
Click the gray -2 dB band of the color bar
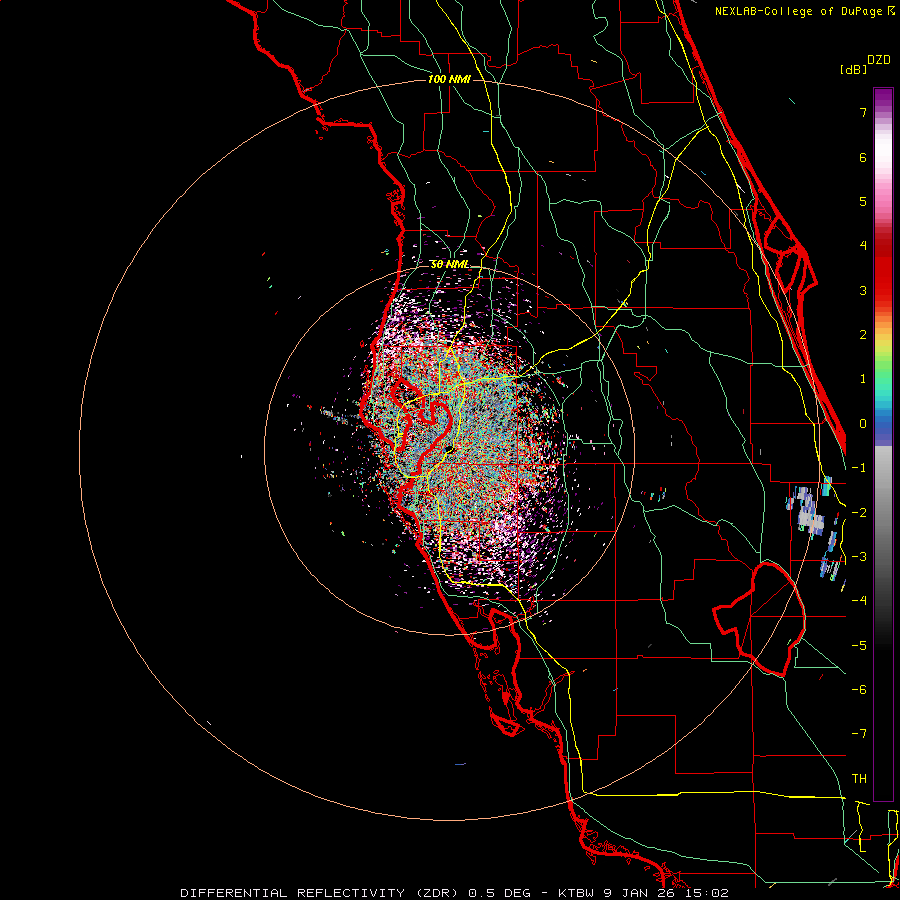tap(883, 513)
